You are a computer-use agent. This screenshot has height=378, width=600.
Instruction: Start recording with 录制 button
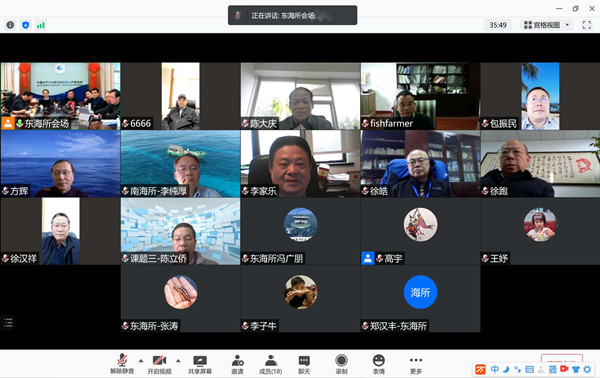pyautogui.click(x=341, y=364)
